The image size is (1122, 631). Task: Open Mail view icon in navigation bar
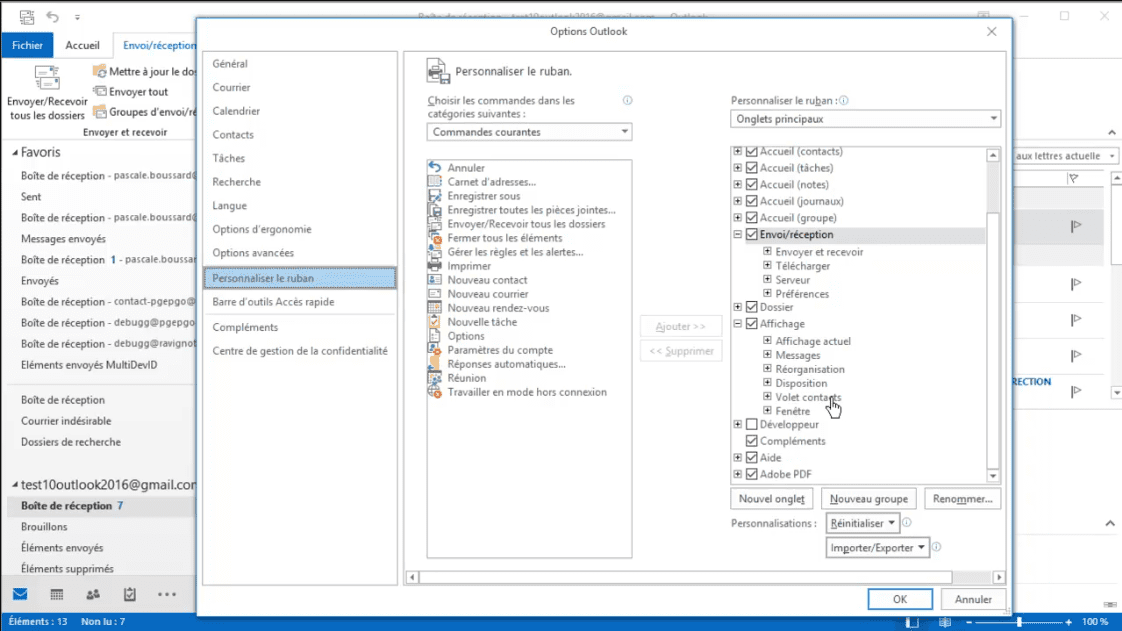point(20,594)
